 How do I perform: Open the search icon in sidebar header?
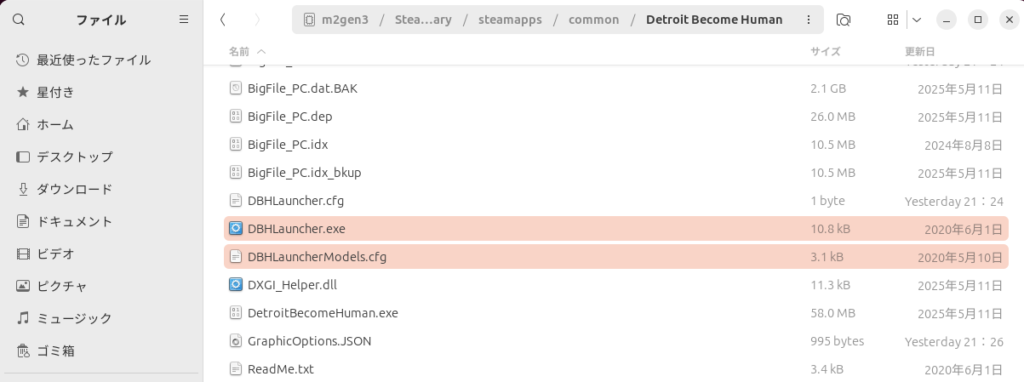coord(19,20)
